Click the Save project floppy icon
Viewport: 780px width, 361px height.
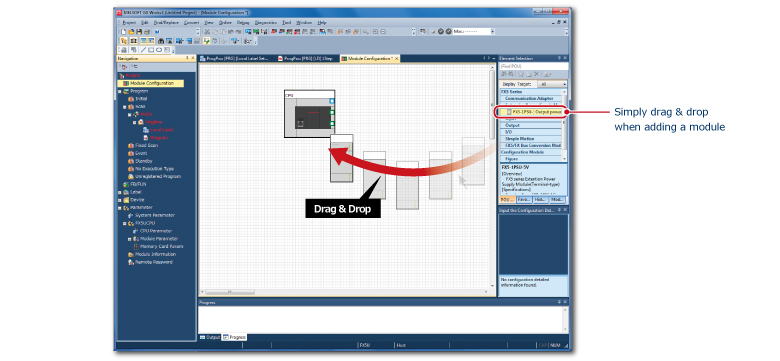(x=139, y=31)
